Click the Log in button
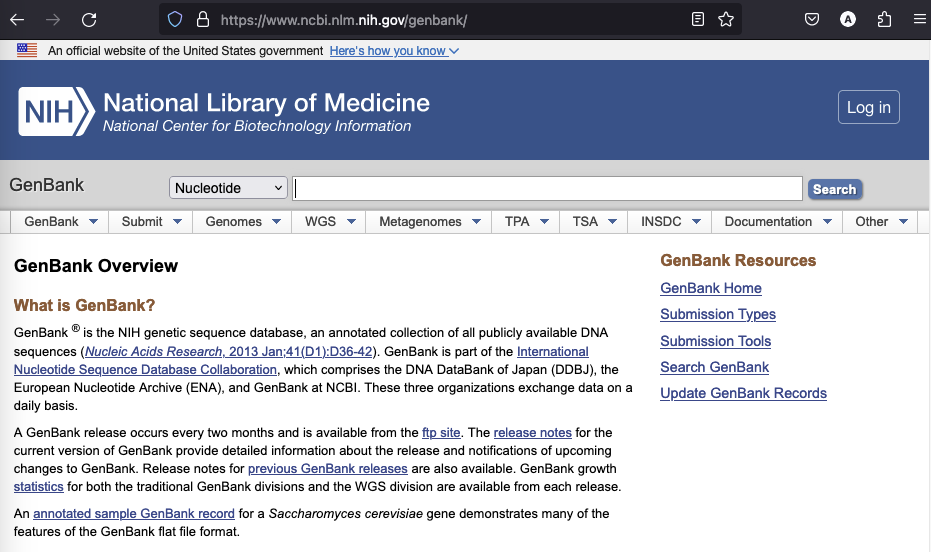Image resolution: width=931 pixels, height=552 pixels. pos(869,107)
